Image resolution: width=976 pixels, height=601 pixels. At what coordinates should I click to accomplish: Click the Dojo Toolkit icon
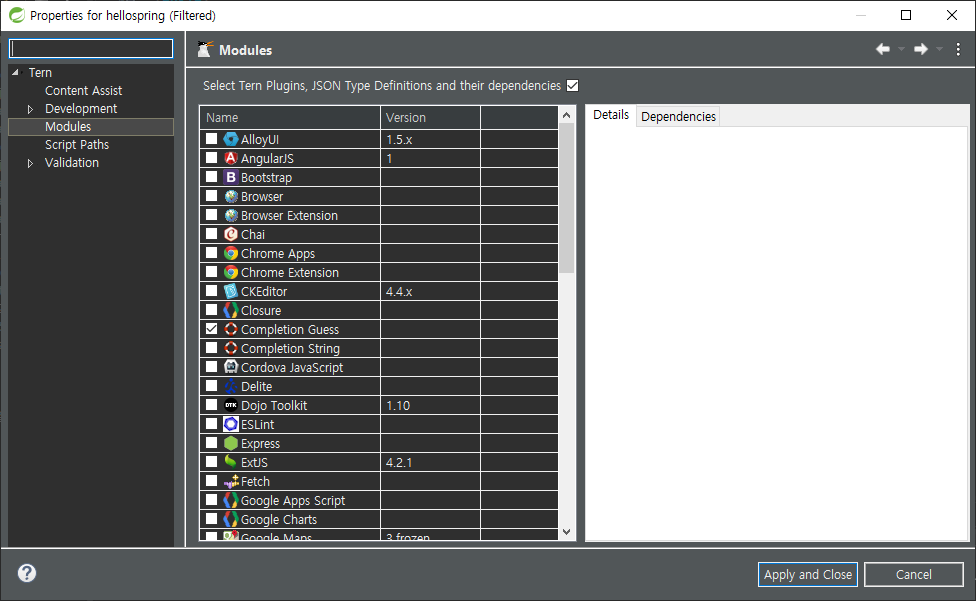(231, 405)
